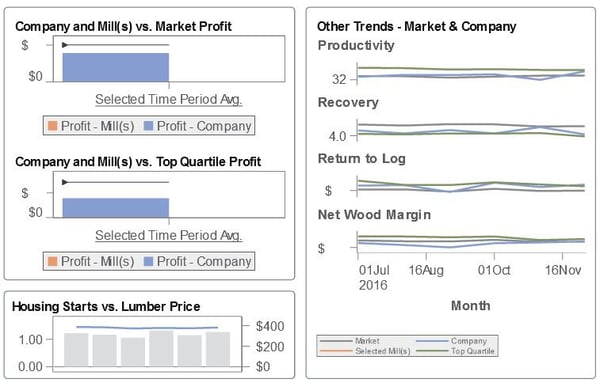Screen dimensions: 600x383
Task: Click the Selected Mill(s) legend entry
Action: [365, 351]
